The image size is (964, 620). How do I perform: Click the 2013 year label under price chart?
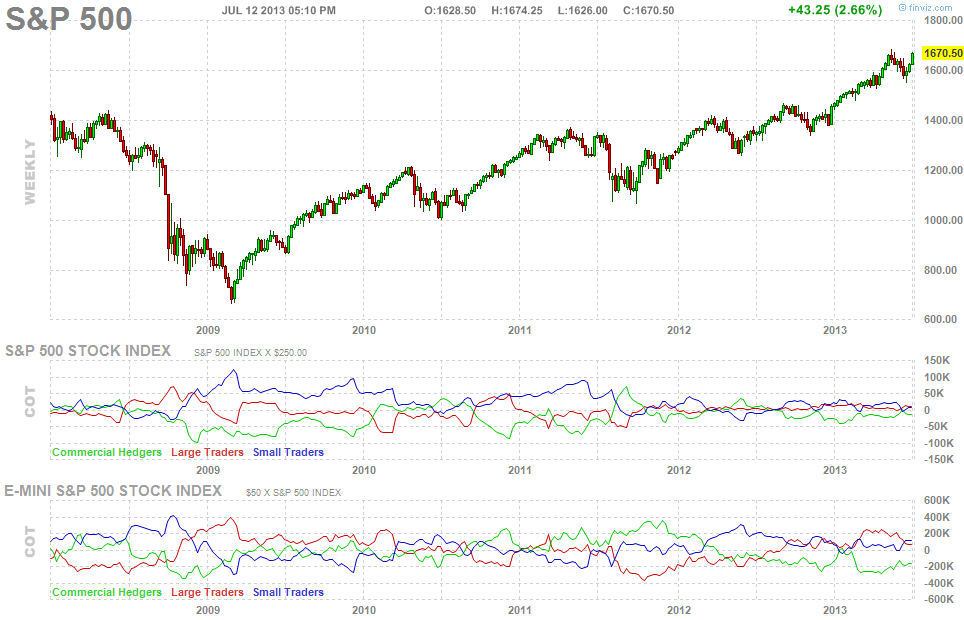pos(835,330)
